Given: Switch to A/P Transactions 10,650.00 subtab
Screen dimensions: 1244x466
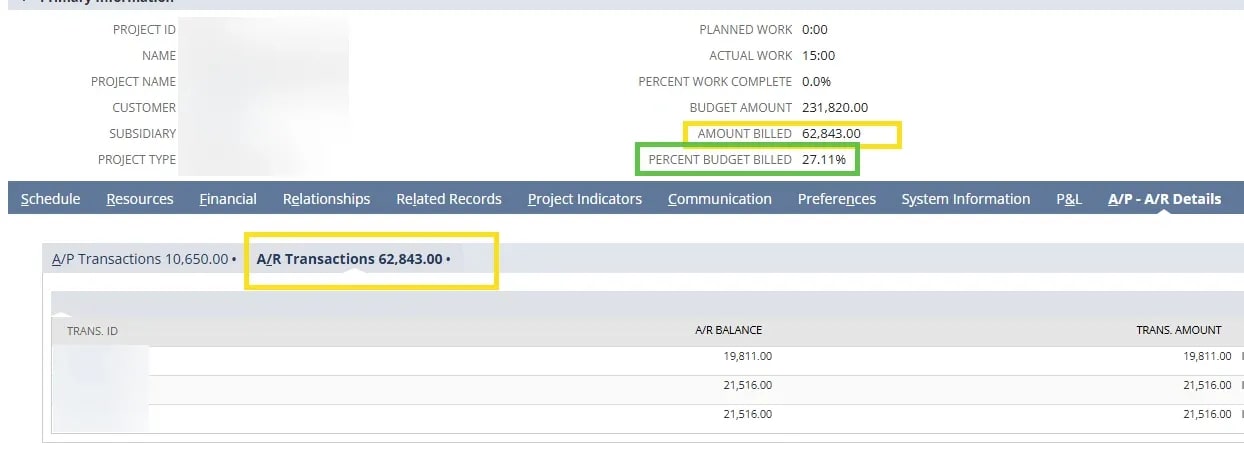Looking at the screenshot, I should (x=144, y=259).
